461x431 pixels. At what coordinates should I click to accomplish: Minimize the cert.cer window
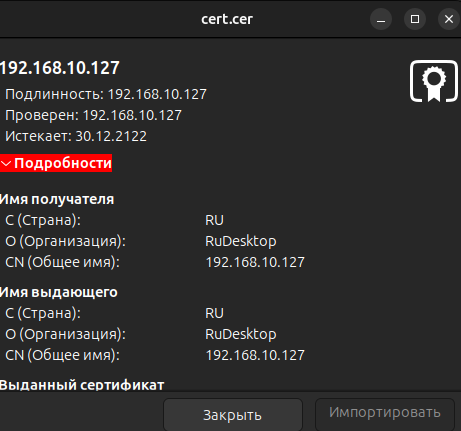pyautogui.click(x=381, y=19)
